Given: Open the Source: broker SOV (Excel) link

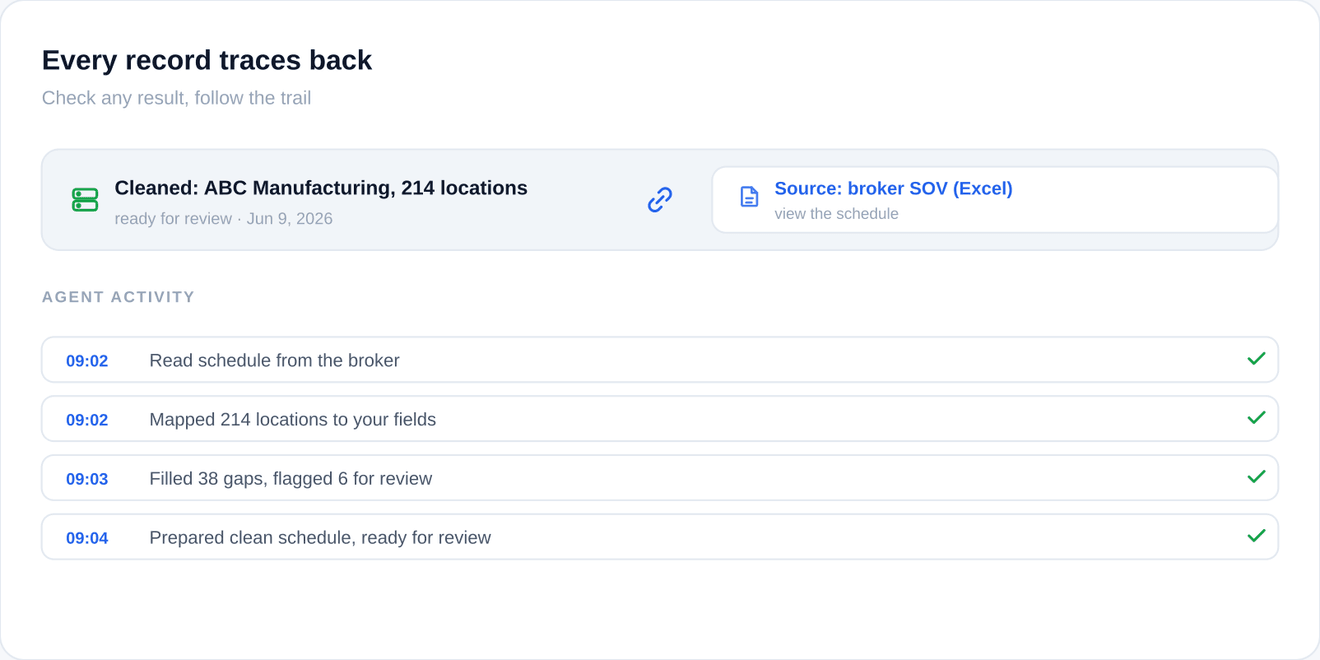Looking at the screenshot, I should click(893, 188).
